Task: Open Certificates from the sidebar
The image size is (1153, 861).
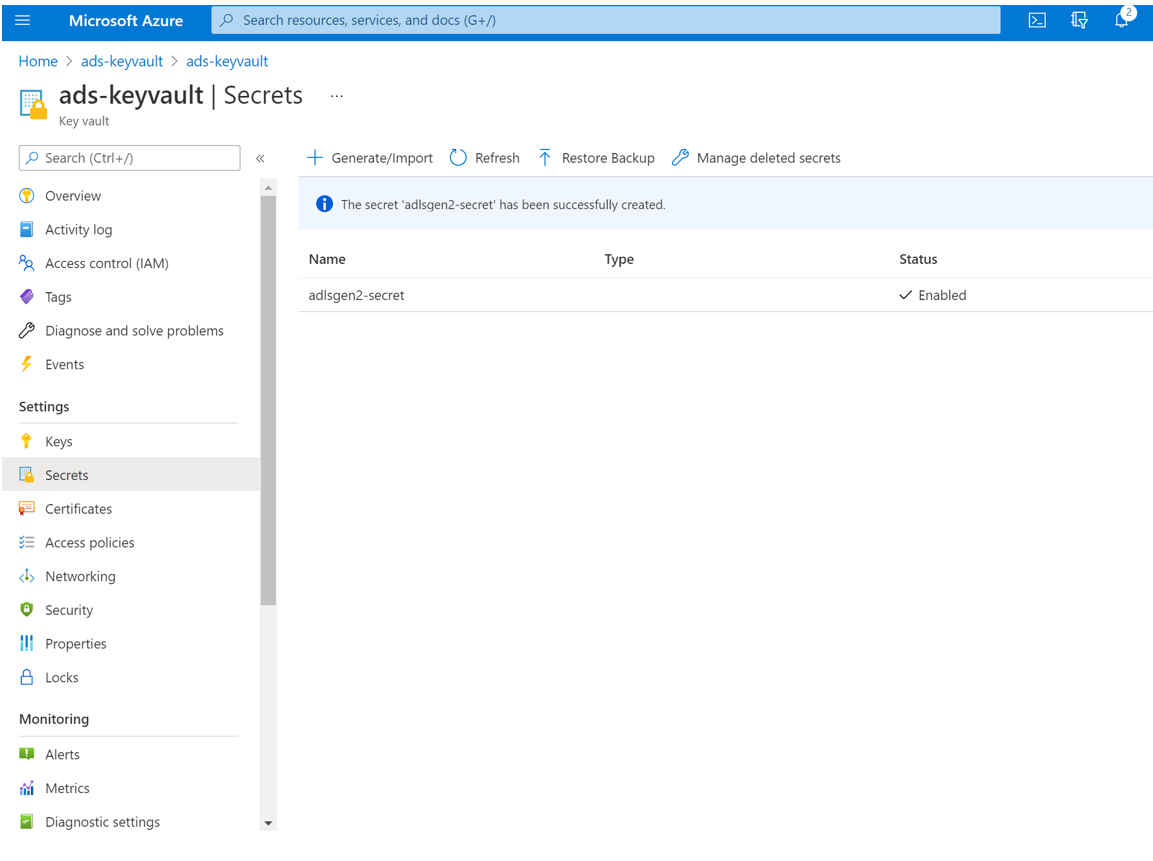Action: click(80, 508)
